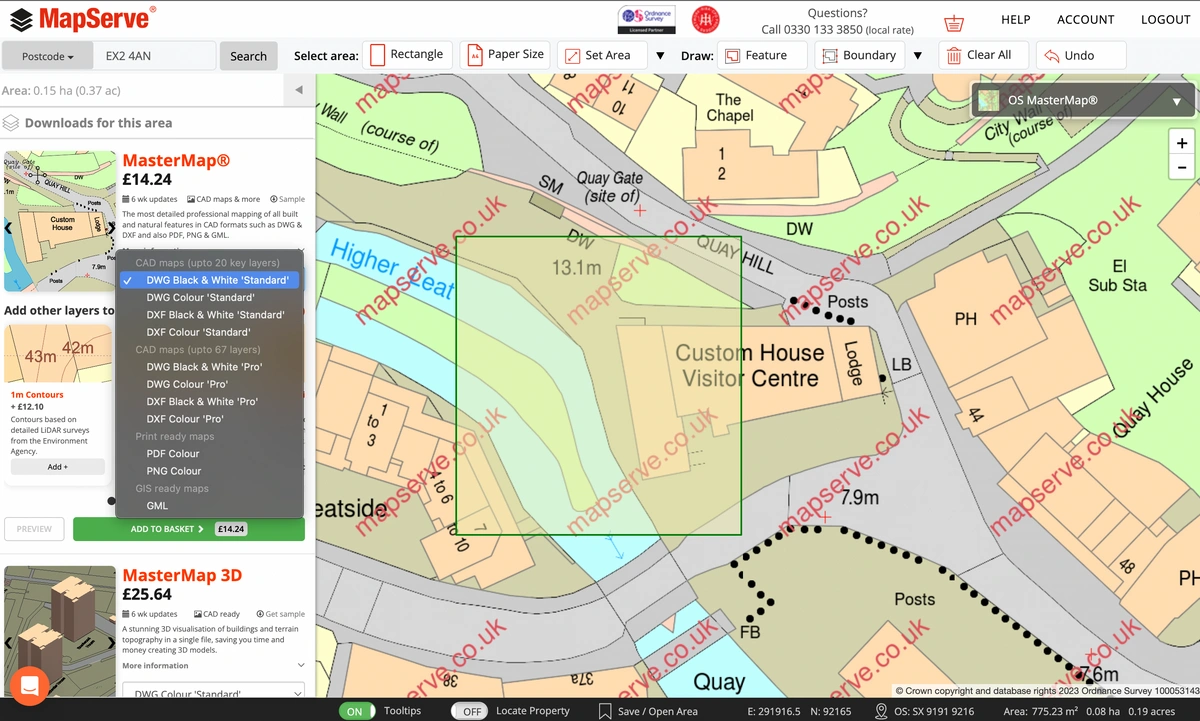Click LOGOUT
The image size is (1200, 721).
1166,20
